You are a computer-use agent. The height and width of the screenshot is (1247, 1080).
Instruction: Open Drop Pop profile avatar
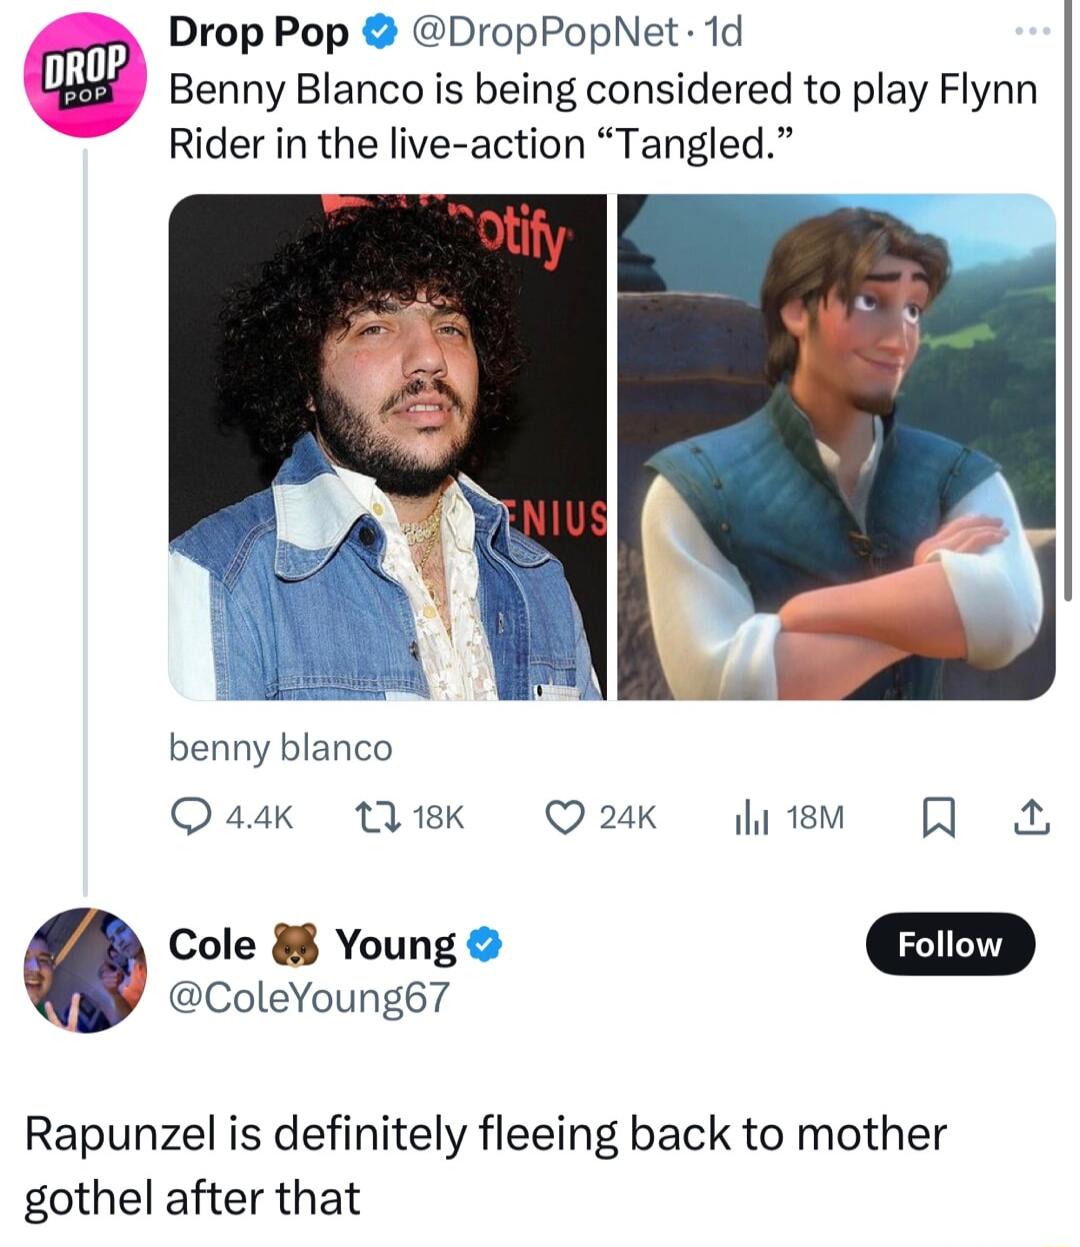tap(85, 75)
